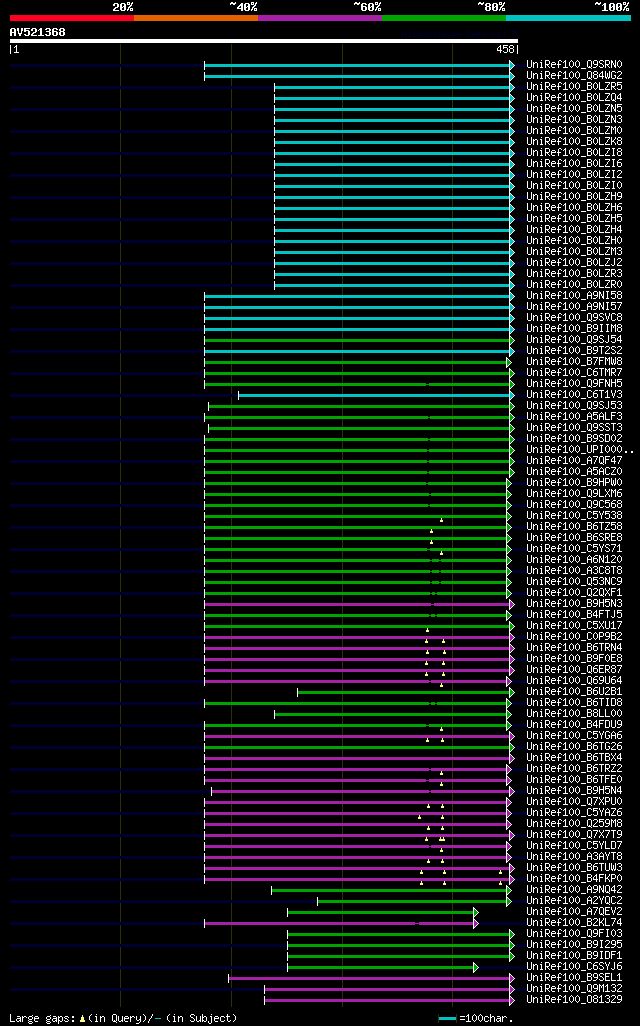Open hit UniRef100_B0LZR5
This screenshot has height=1026, width=640.
[x=575, y=86]
